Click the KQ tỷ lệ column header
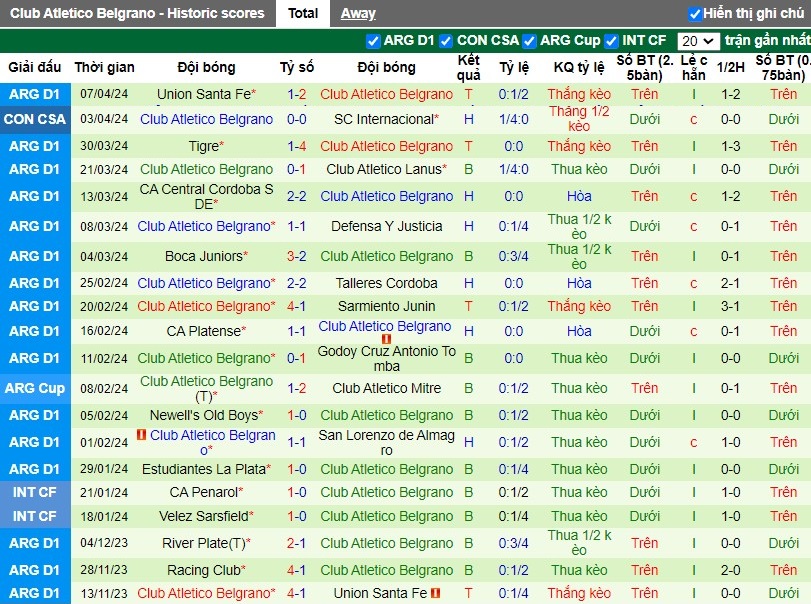 coord(579,67)
